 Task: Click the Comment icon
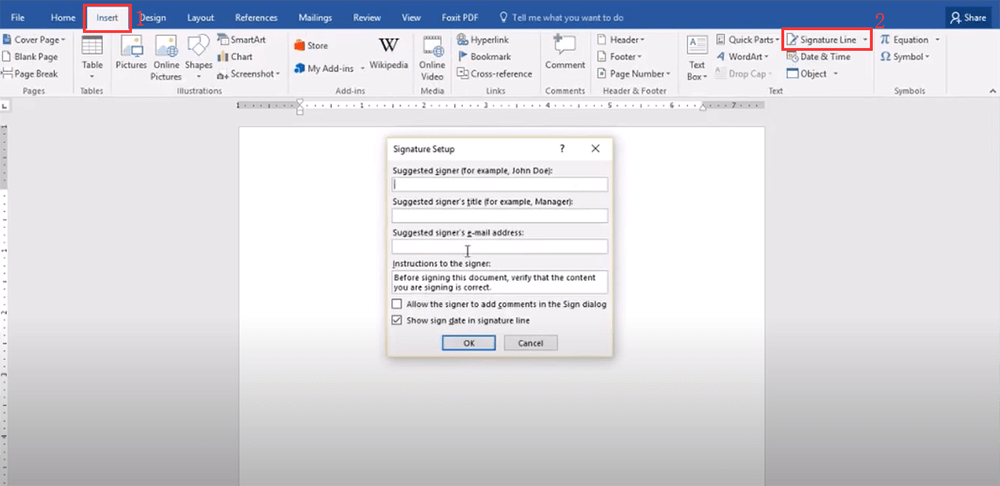565,52
